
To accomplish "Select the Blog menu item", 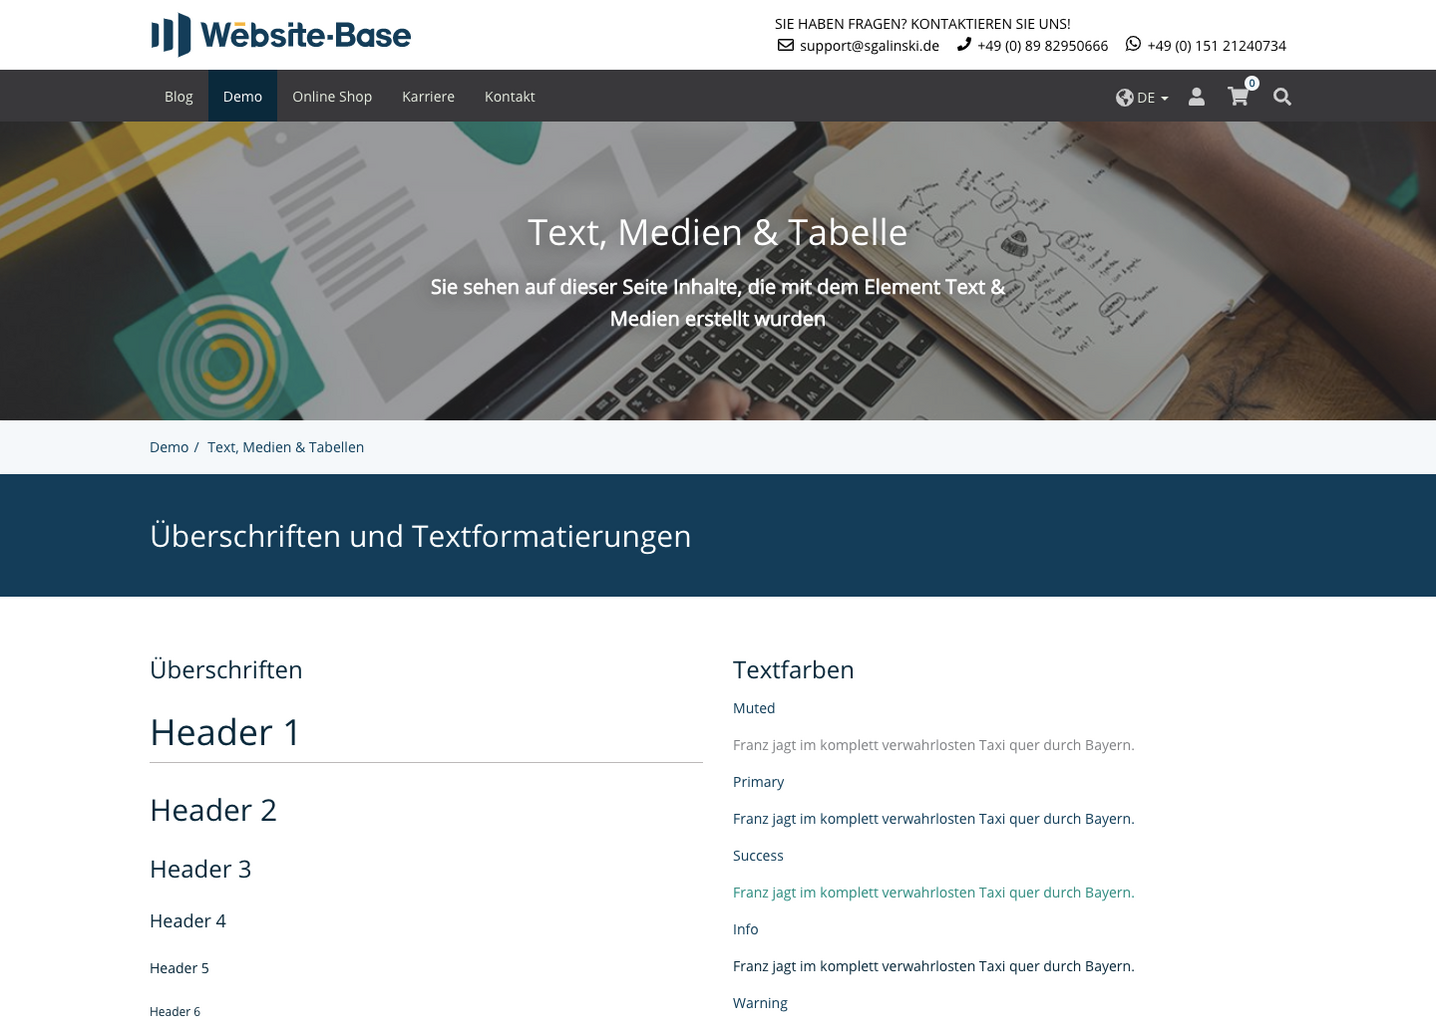I will [x=178, y=96].
